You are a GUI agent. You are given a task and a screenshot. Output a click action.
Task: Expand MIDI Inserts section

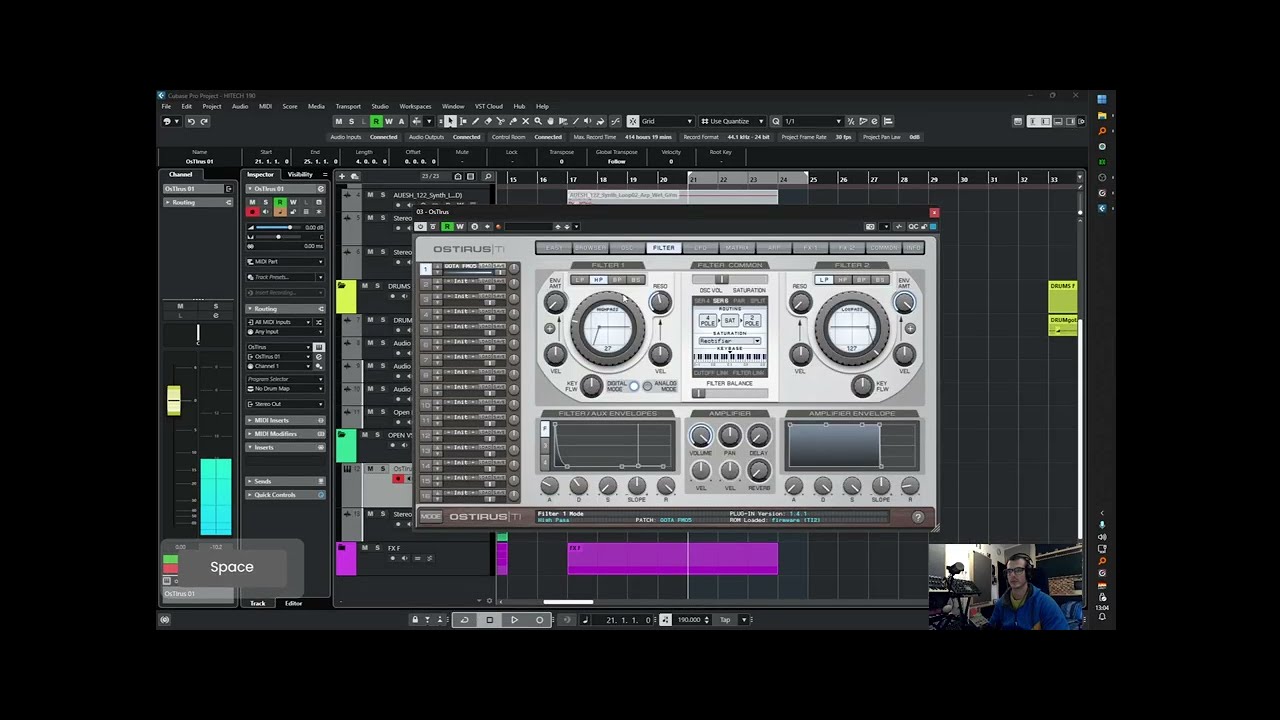pos(285,420)
